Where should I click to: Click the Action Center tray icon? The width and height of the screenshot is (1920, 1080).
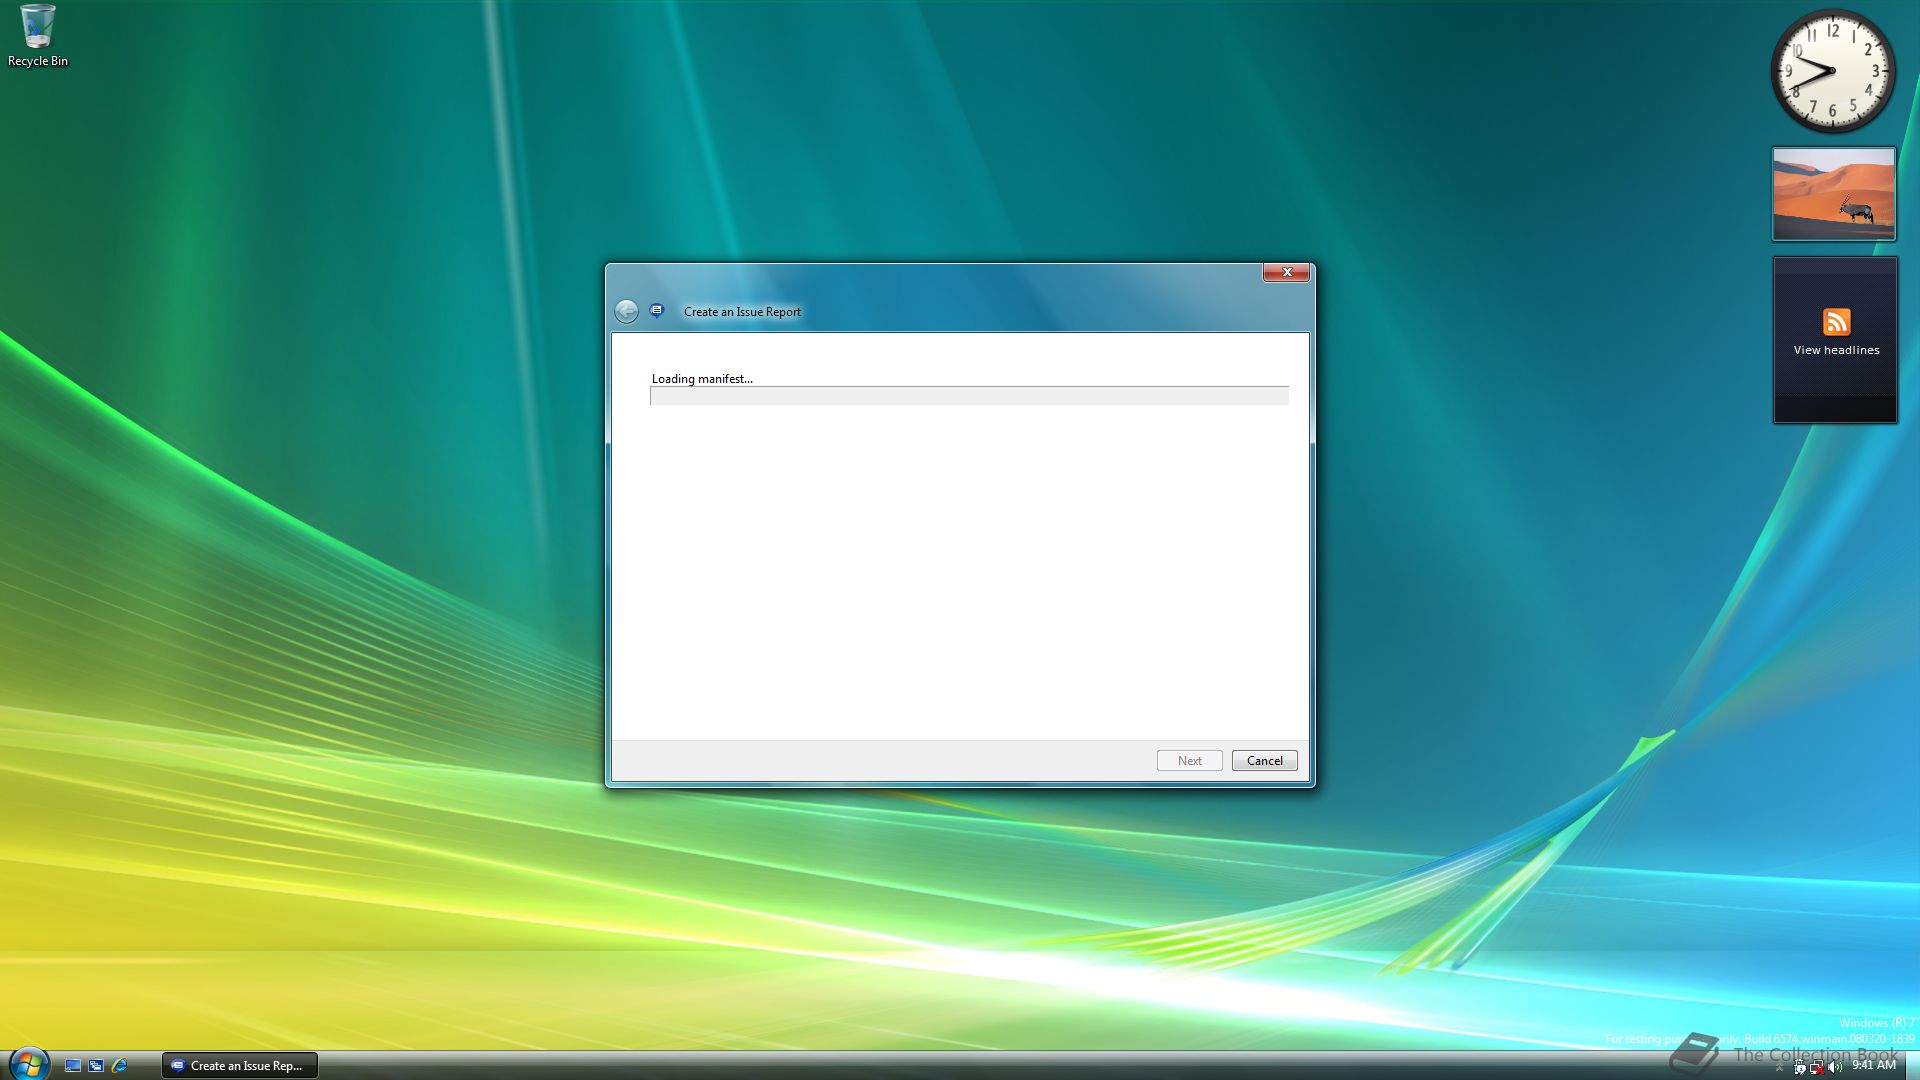(1799, 1067)
